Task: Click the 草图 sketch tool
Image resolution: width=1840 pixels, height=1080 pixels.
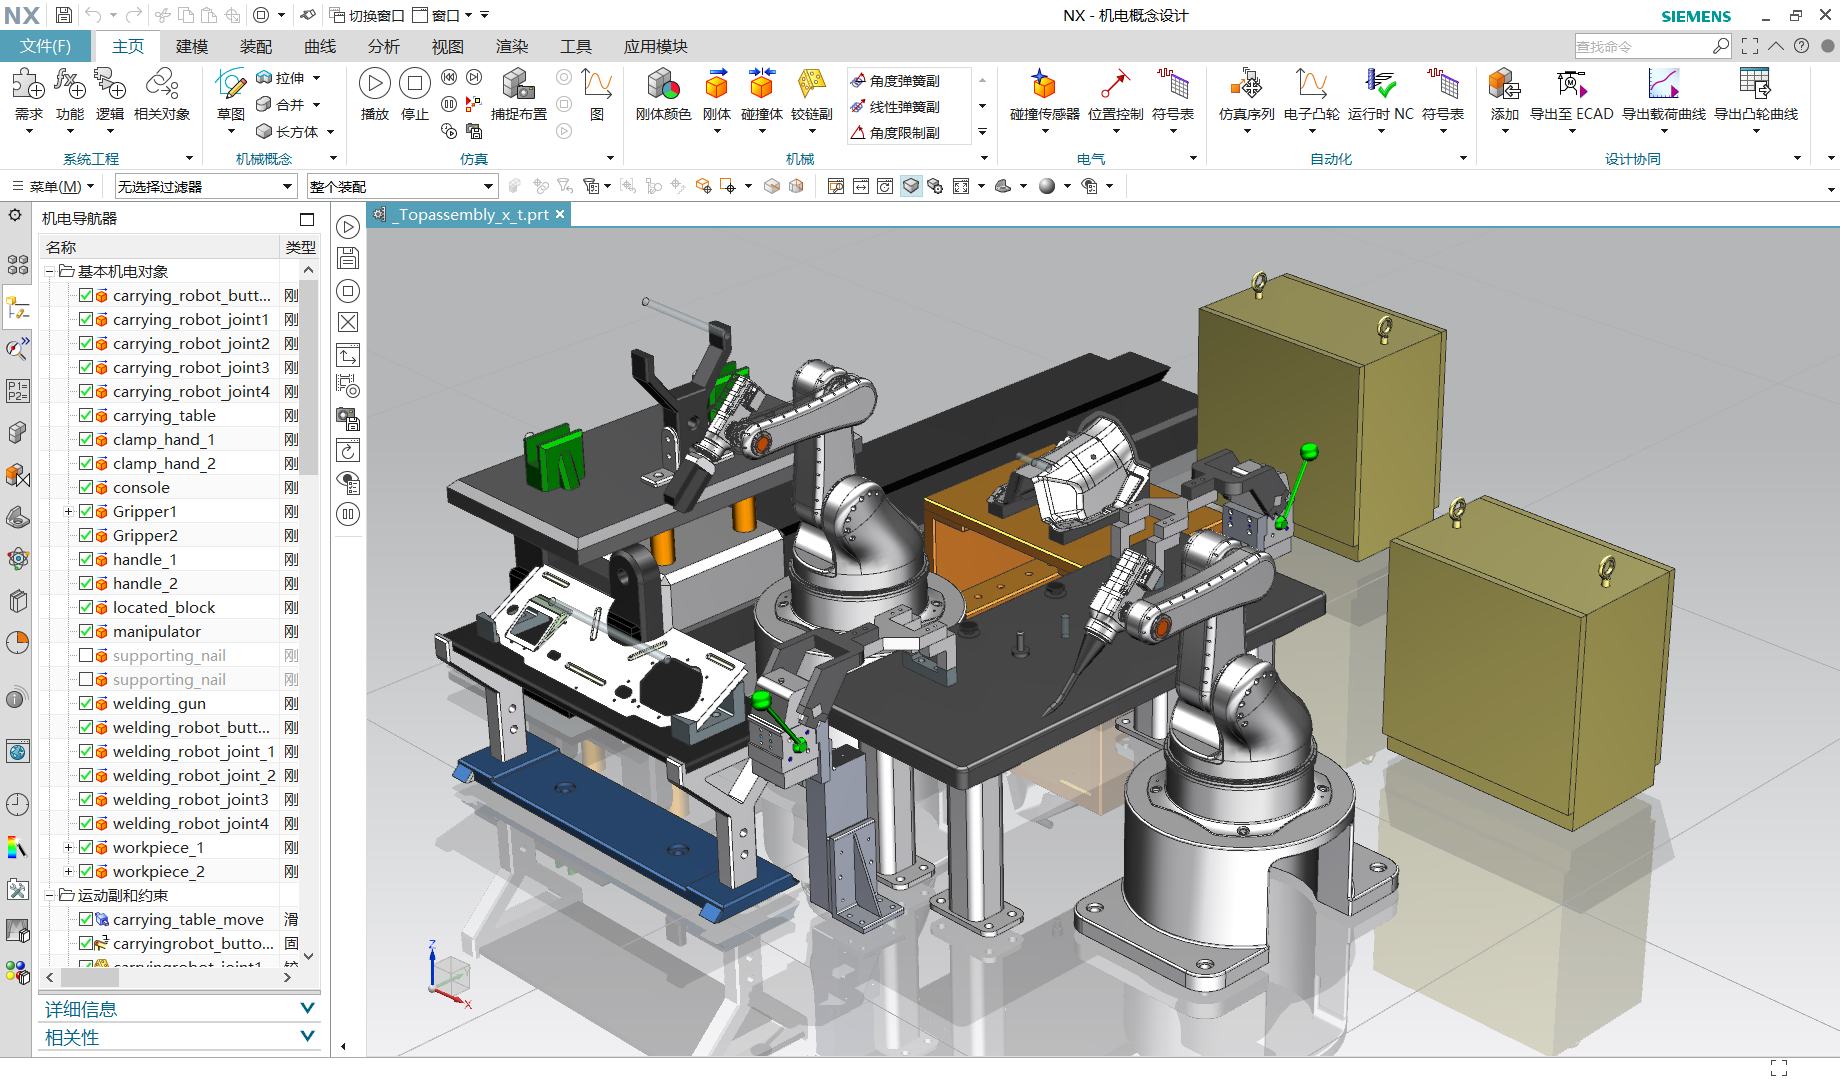Action: [231, 84]
